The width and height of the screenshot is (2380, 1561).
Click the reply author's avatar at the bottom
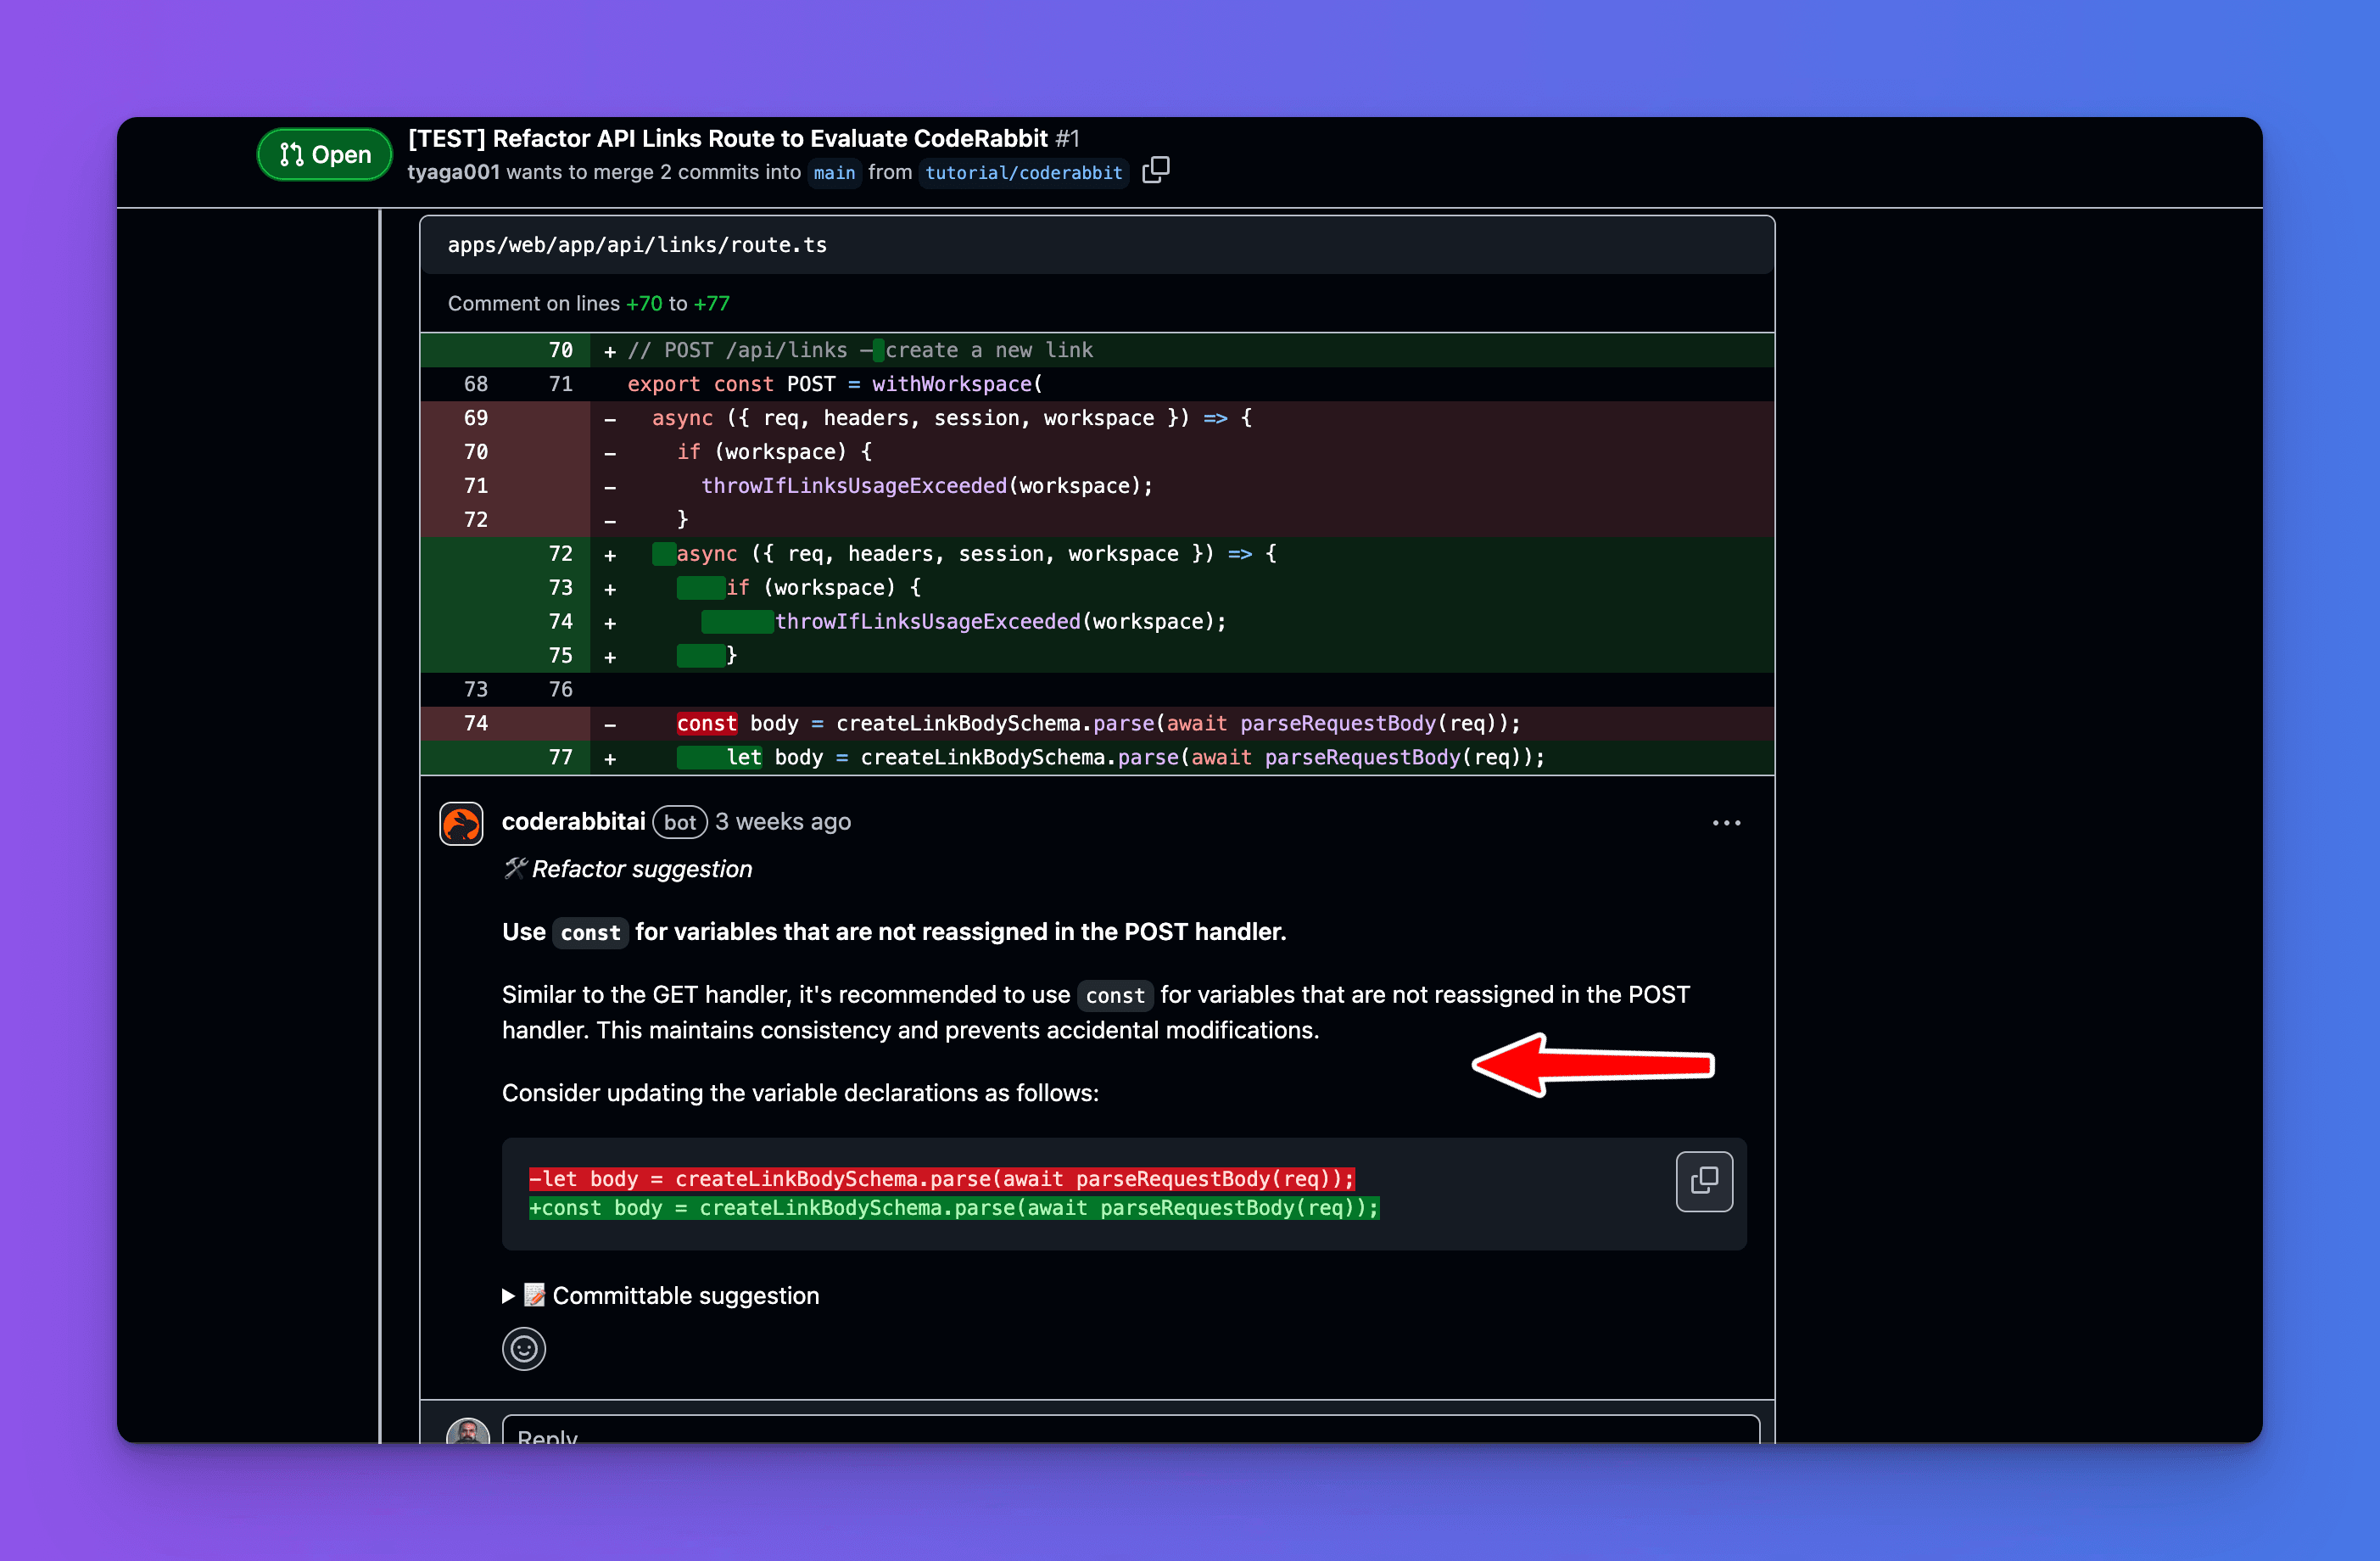pos(468,1432)
